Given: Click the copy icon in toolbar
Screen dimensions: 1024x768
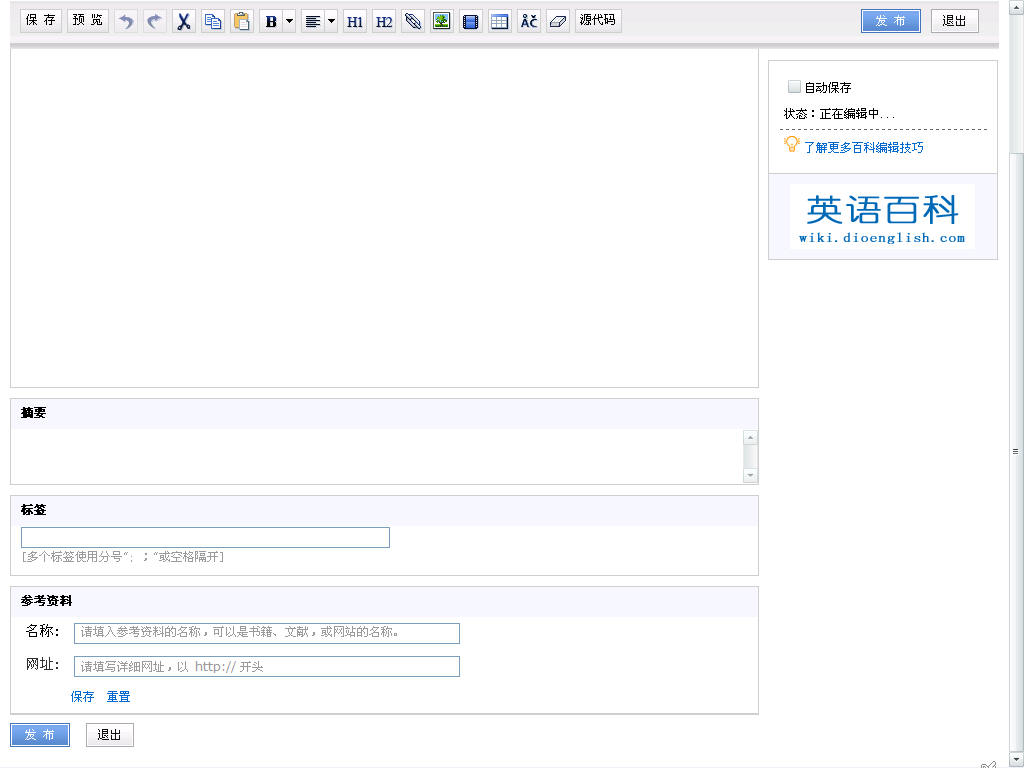Looking at the screenshot, I should coord(212,21).
